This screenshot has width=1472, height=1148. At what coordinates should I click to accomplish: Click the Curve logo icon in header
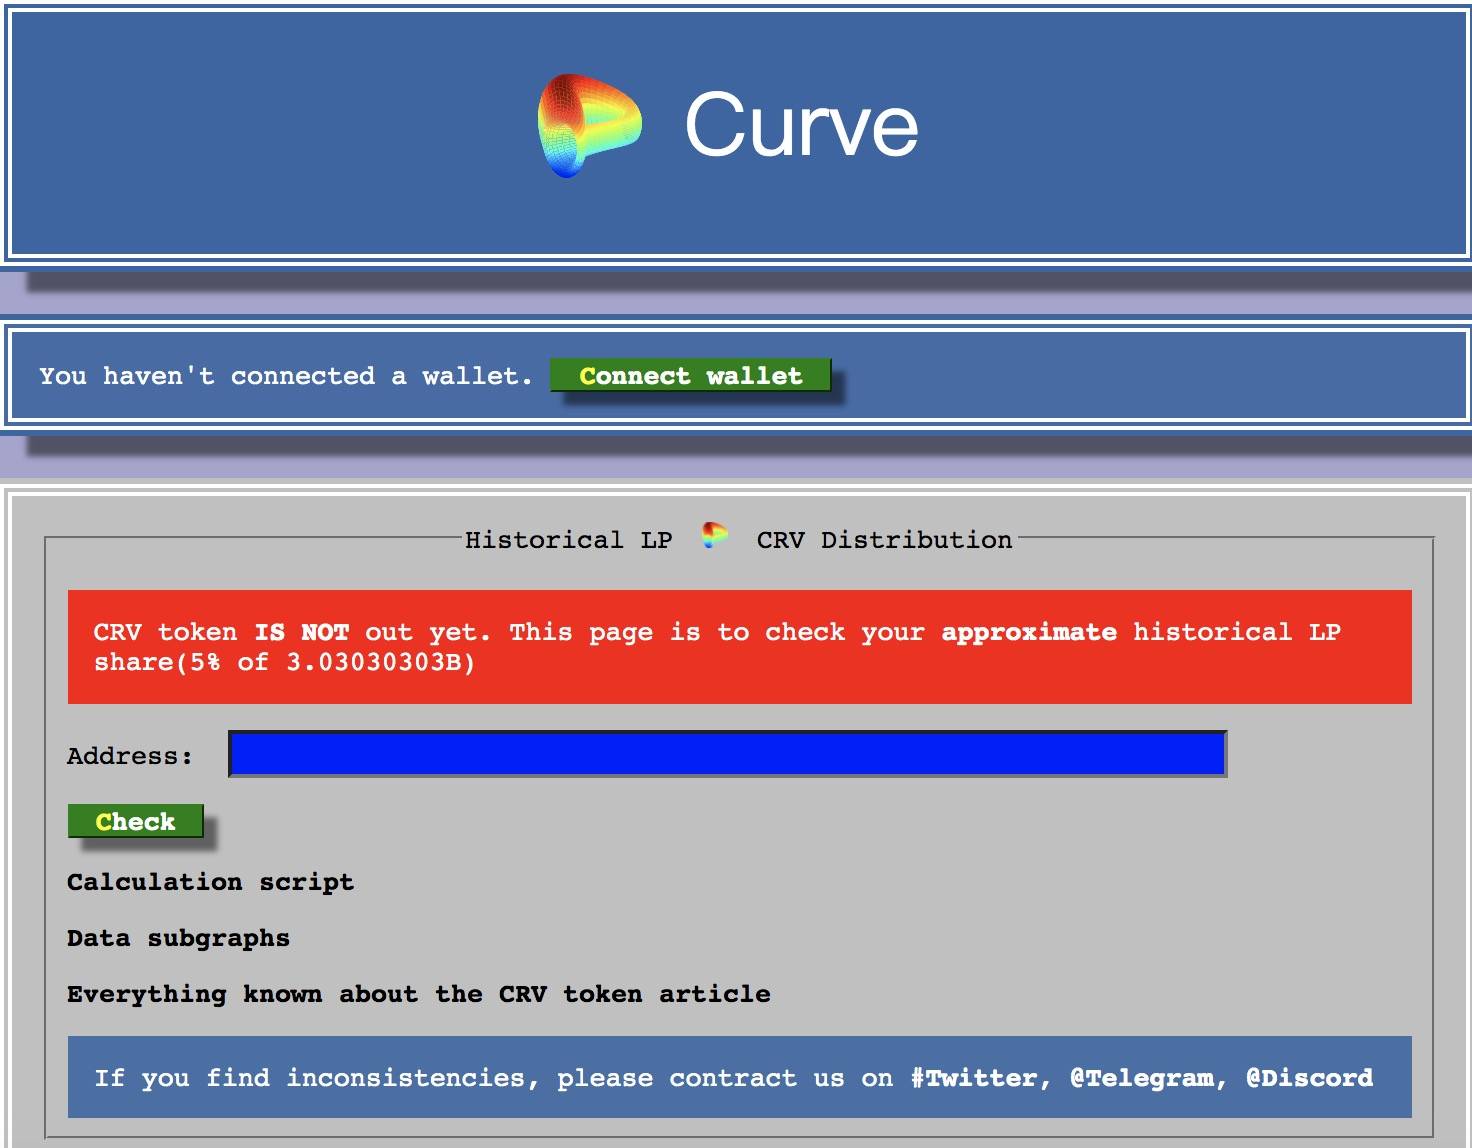point(590,126)
